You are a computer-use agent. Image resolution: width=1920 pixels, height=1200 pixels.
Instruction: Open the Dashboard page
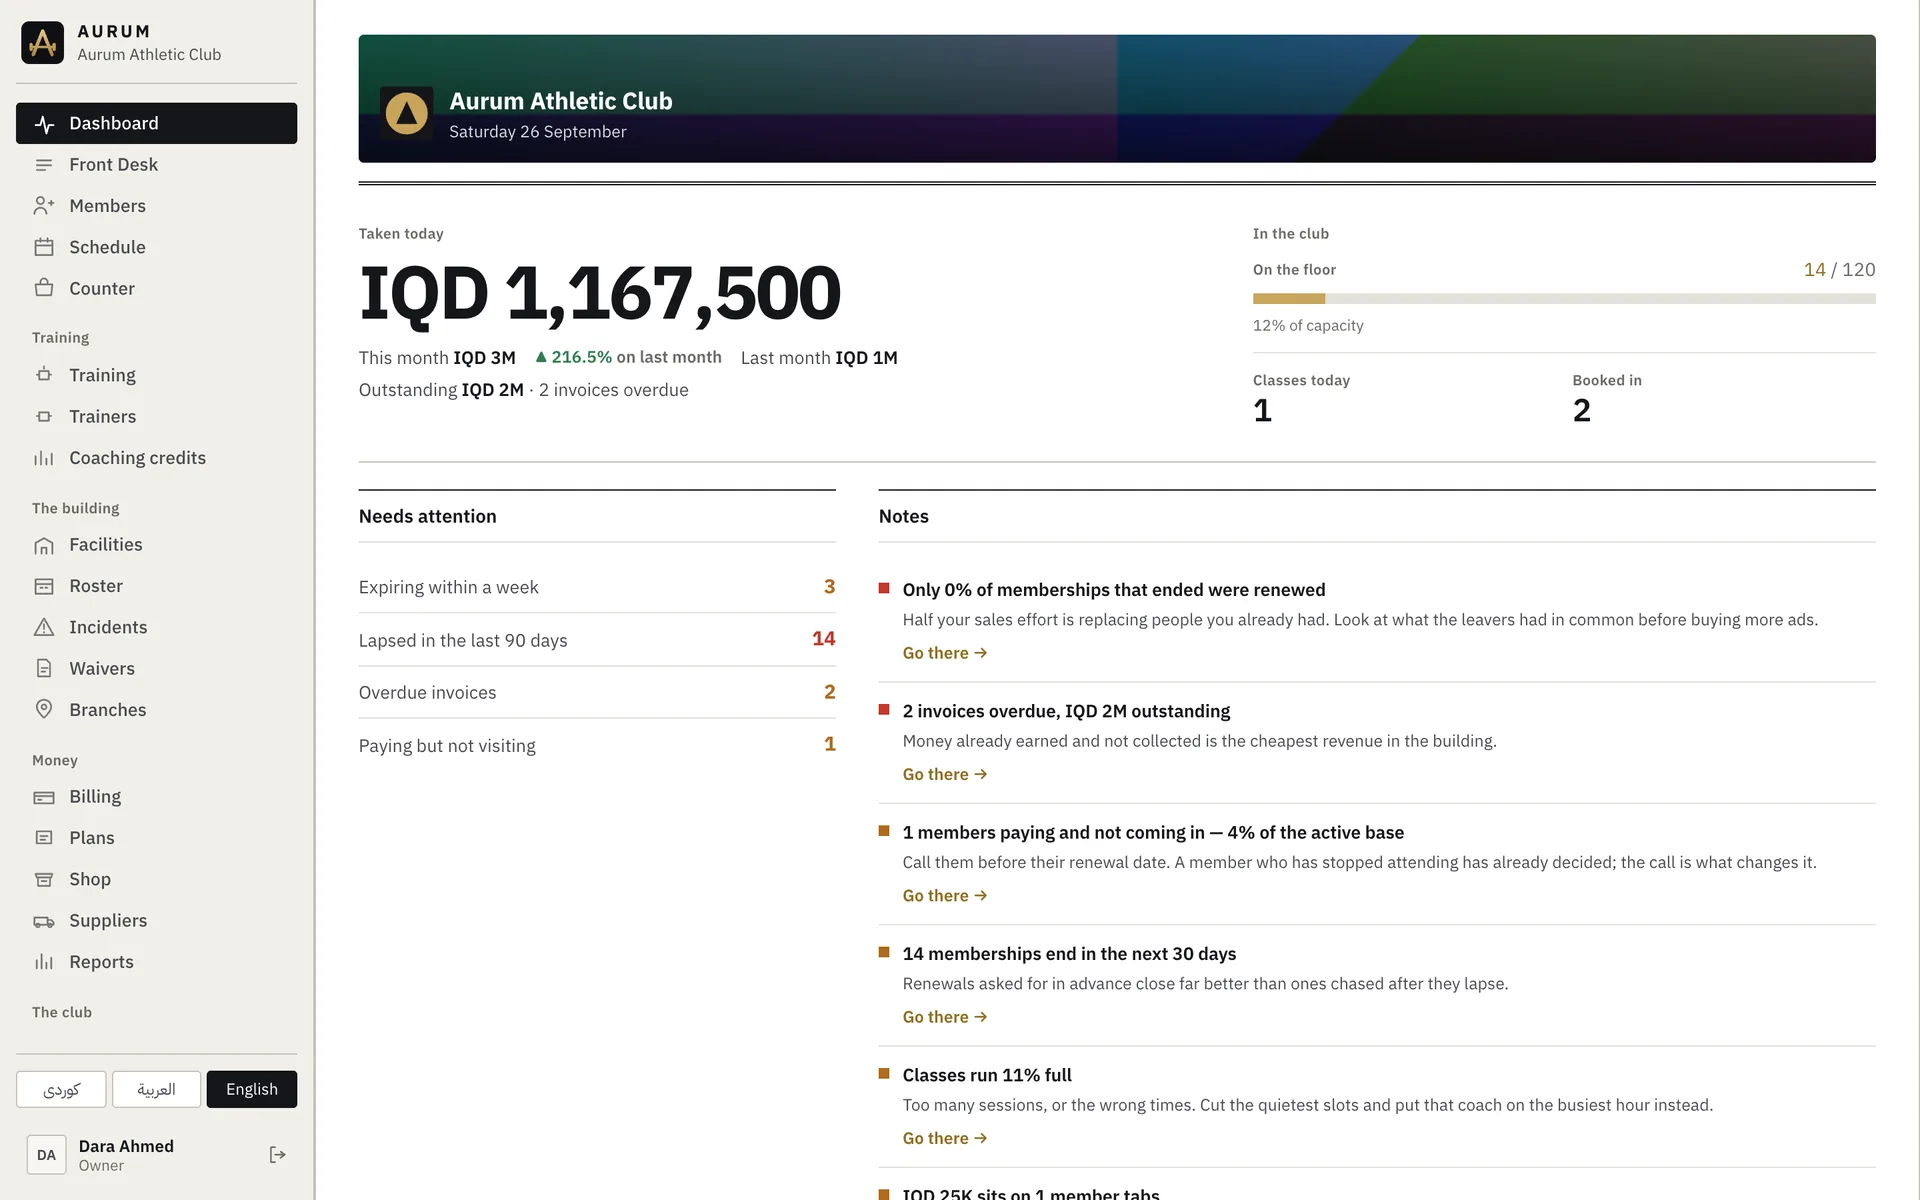[x=156, y=123]
